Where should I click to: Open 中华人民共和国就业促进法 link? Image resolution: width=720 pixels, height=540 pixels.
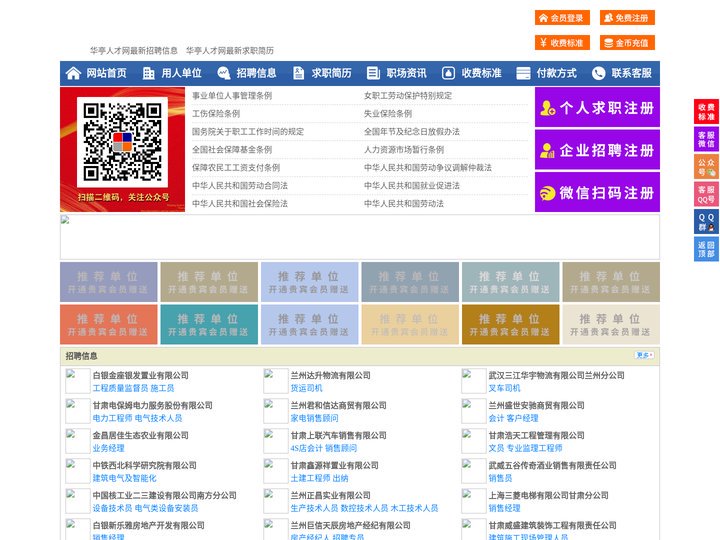pyautogui.click(x=412, y=186)
